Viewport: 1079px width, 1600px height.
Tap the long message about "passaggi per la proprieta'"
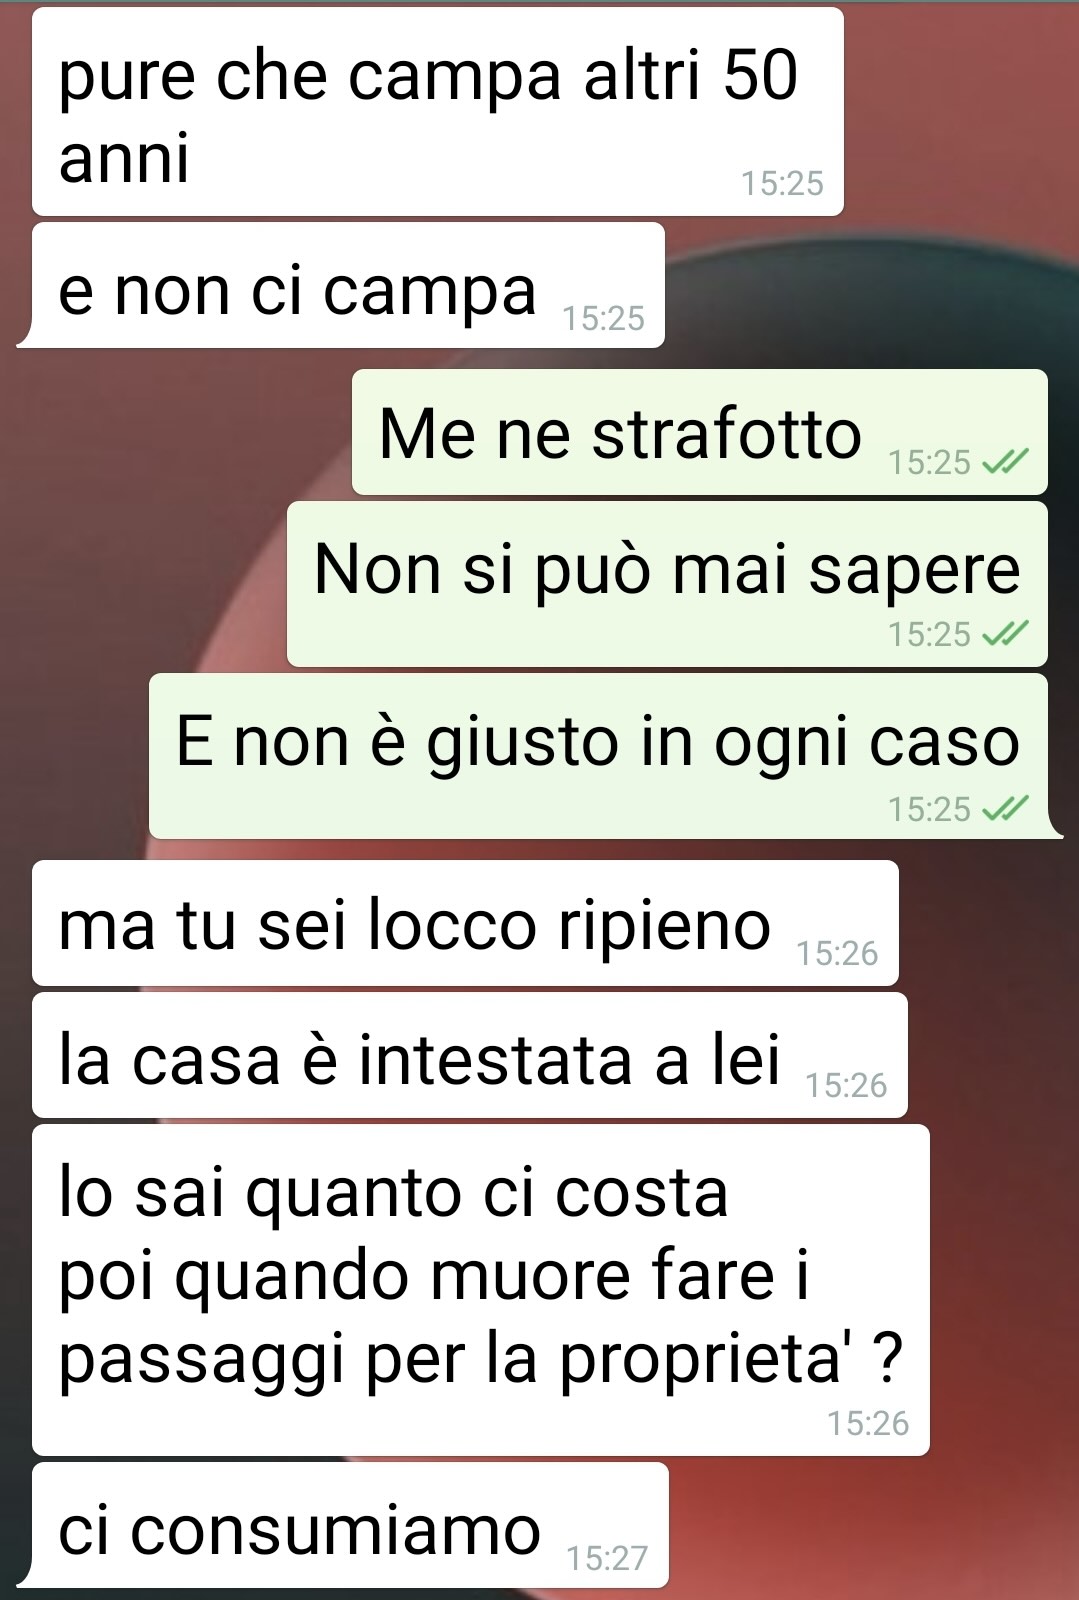point(481,1290)
